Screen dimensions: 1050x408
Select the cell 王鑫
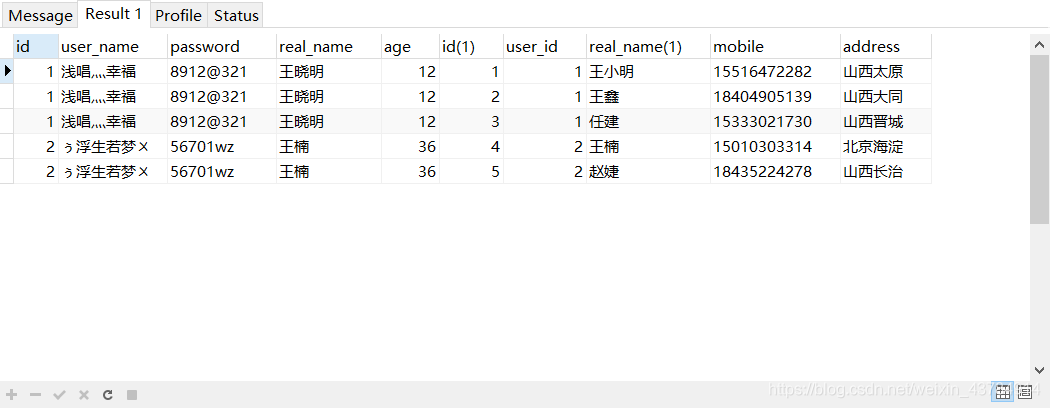click(x=648, y=96)
